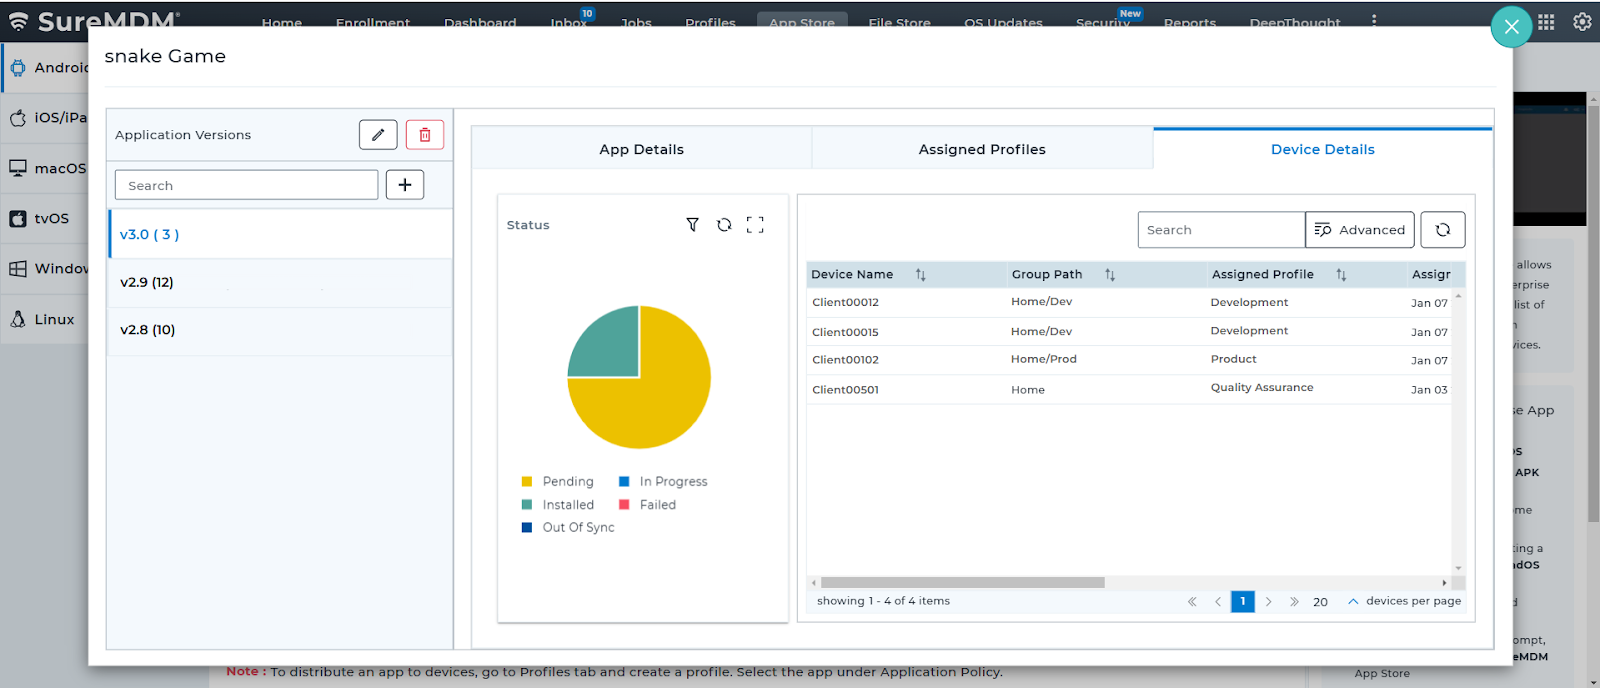The height and width of the screenshot is (688, 1600).
Task: Select version v2.9 (12)
Action: coord(280,282)
